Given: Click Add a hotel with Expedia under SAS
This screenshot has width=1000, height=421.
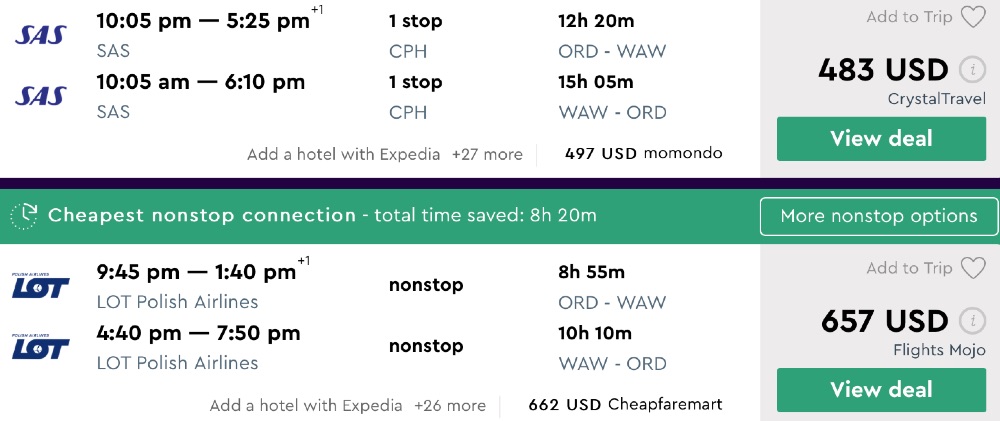Looking at the screenshot, I should pyautogui.click(x=343, y=154).
